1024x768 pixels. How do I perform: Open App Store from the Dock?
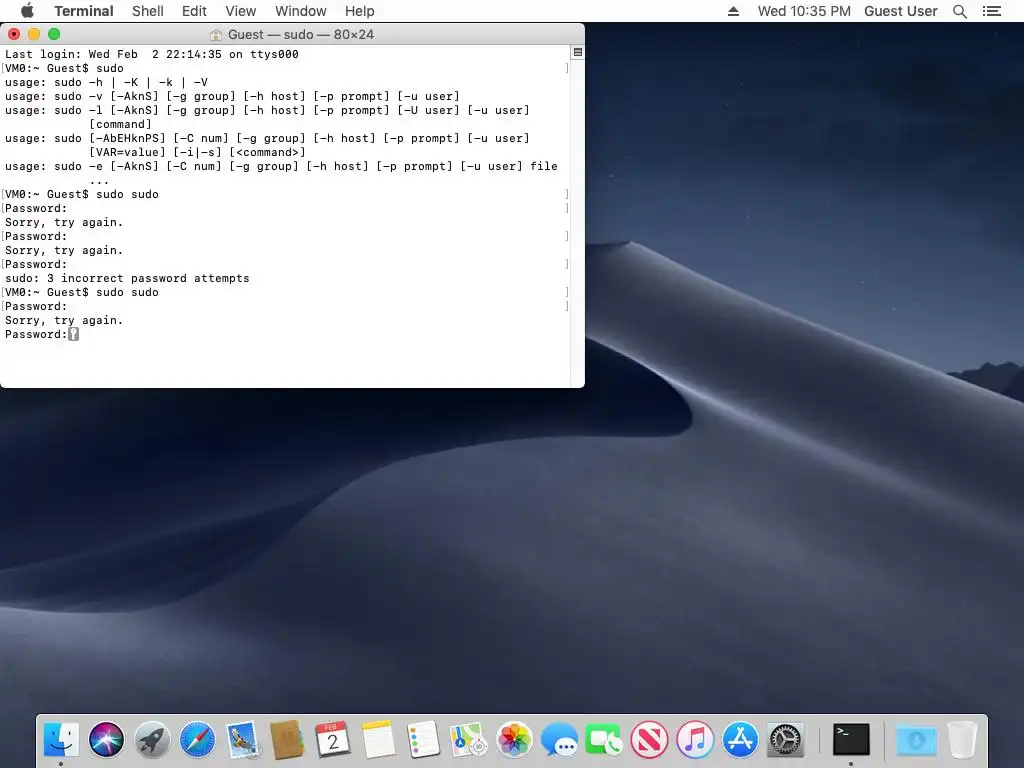point(740,739)
